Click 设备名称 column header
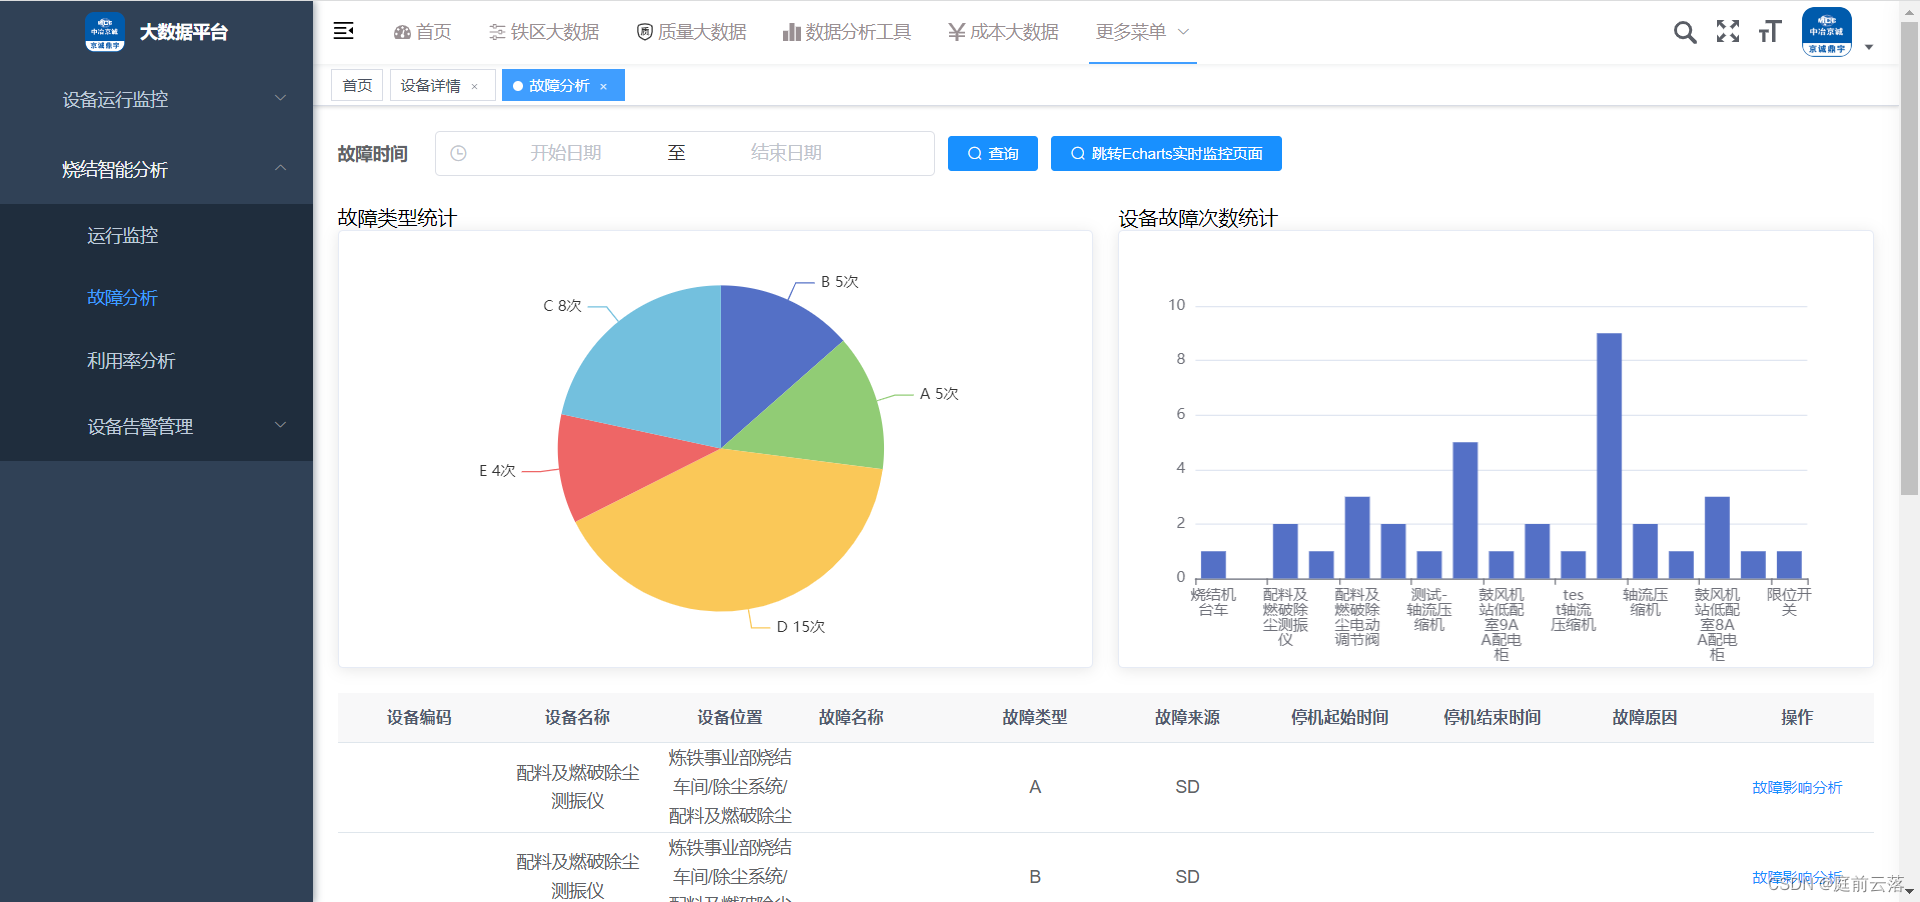Image resolution: width=1920 pixels, height=902 pixels. click(x=577, y=717)
